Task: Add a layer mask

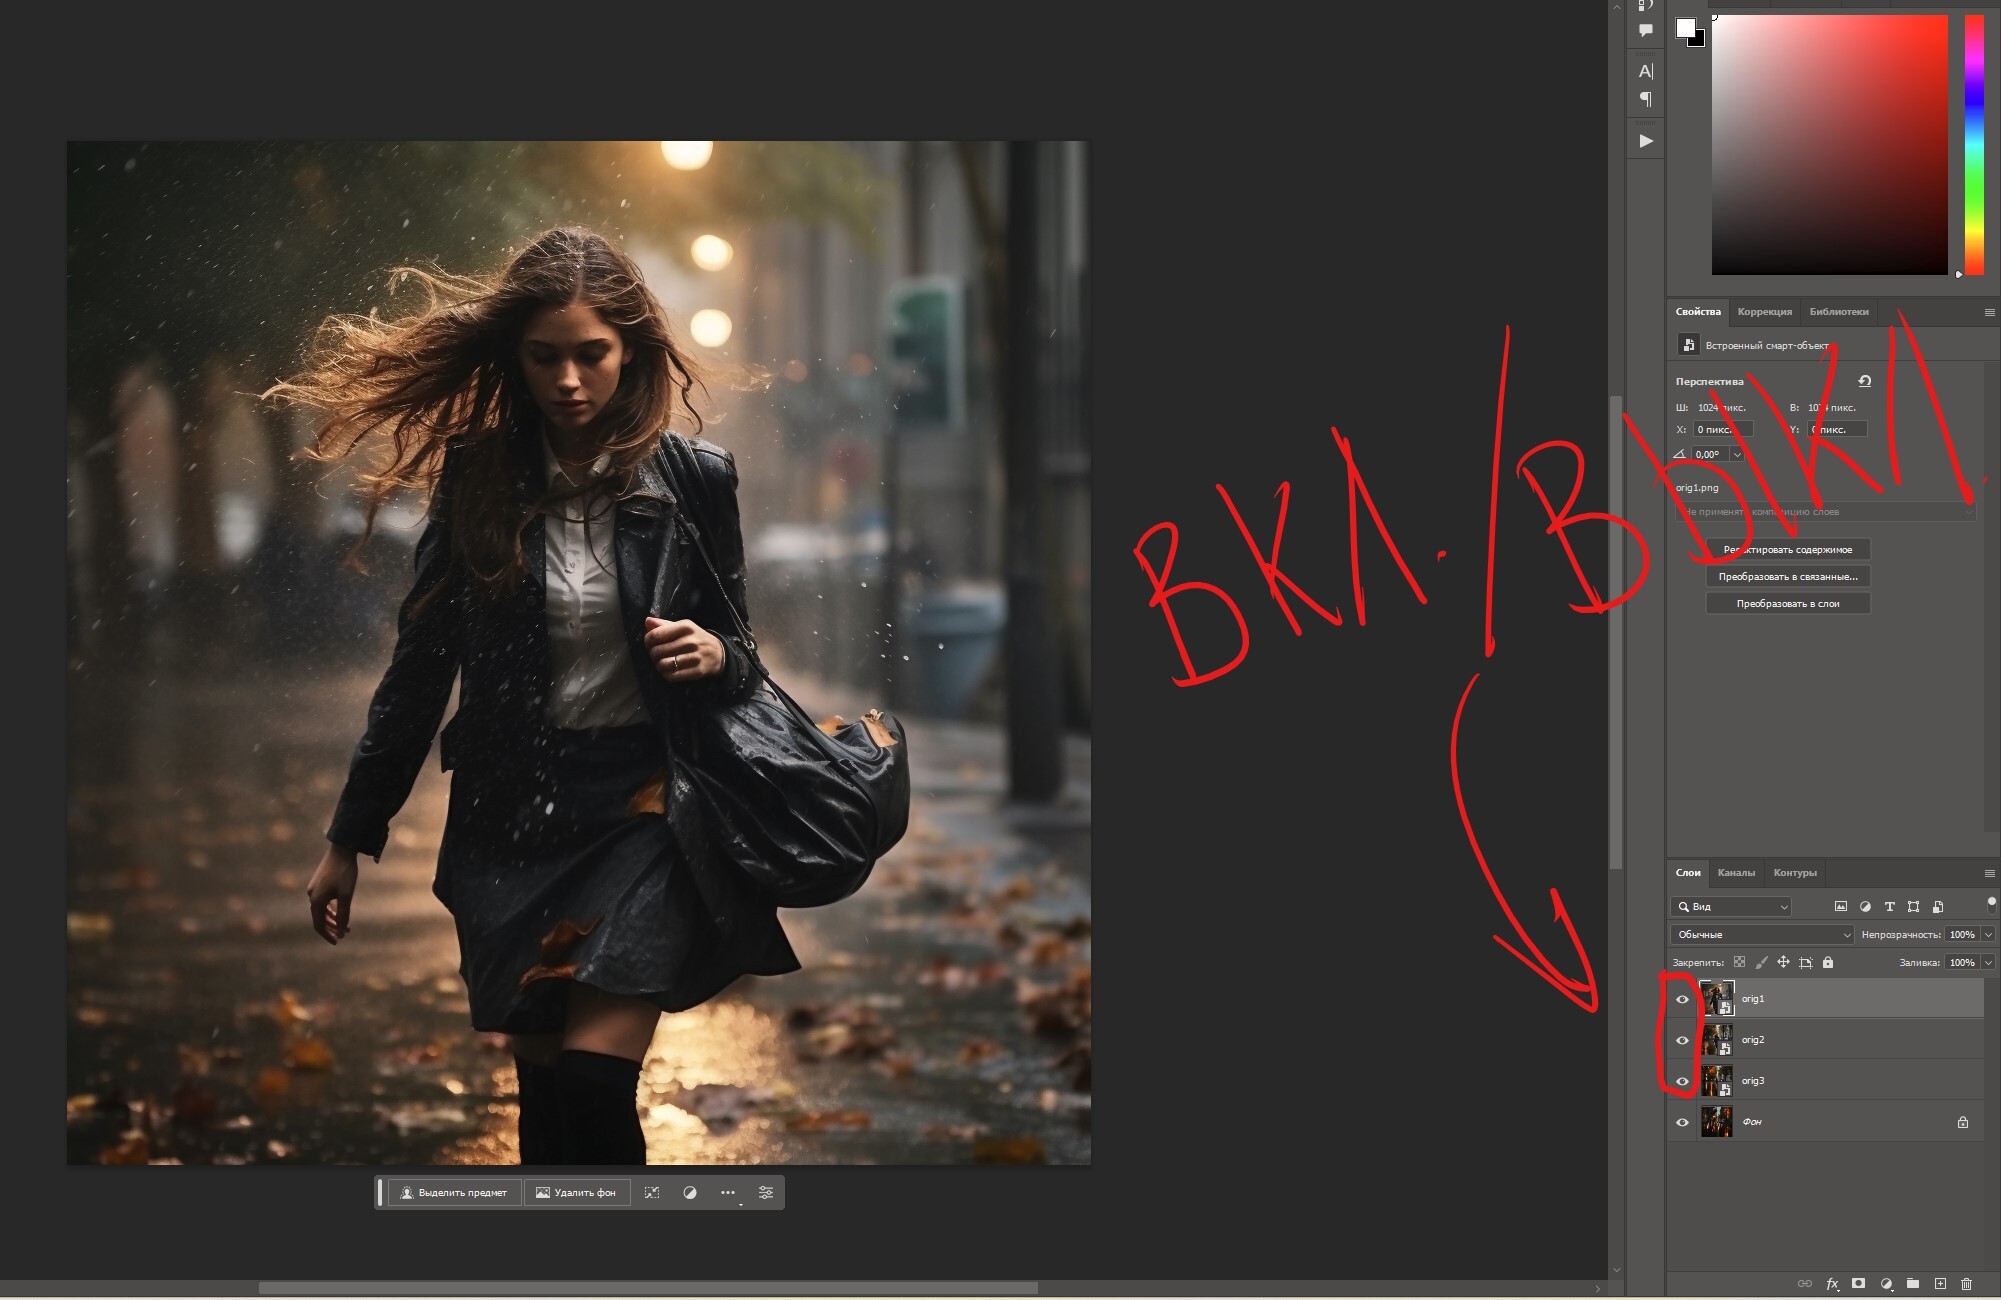Action: (x=1858, y=1284)
